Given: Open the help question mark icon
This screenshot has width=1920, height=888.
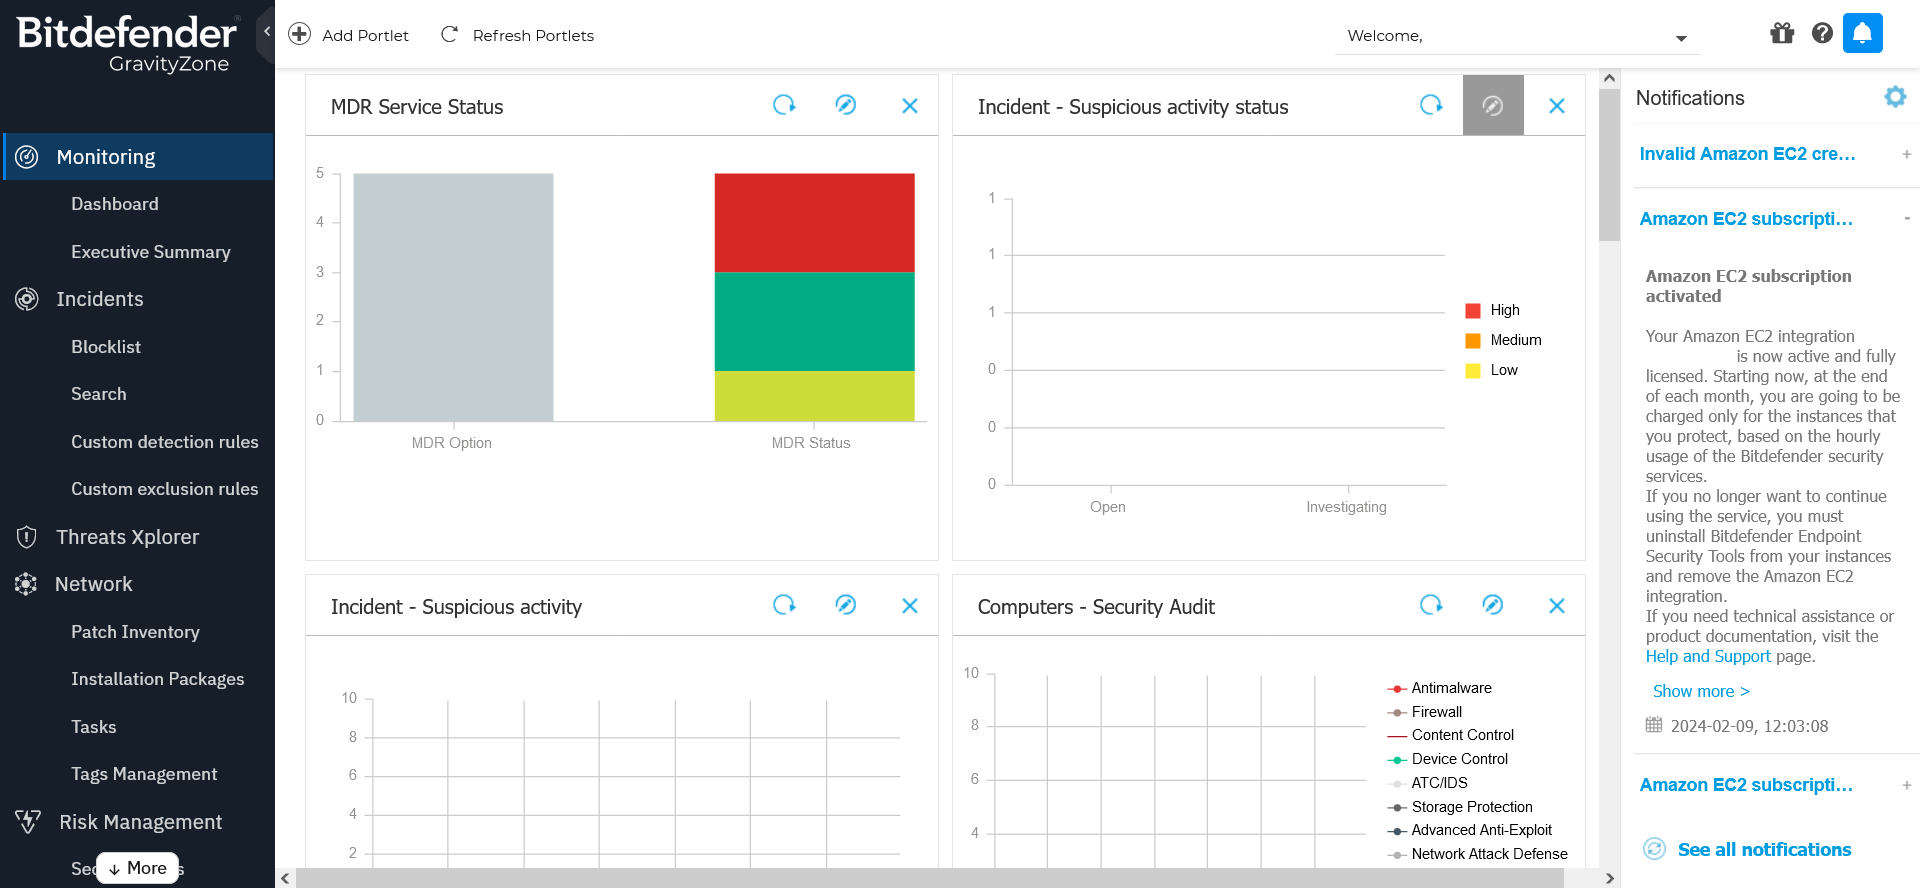Looking at the screenshot, I should (1822, 33).
